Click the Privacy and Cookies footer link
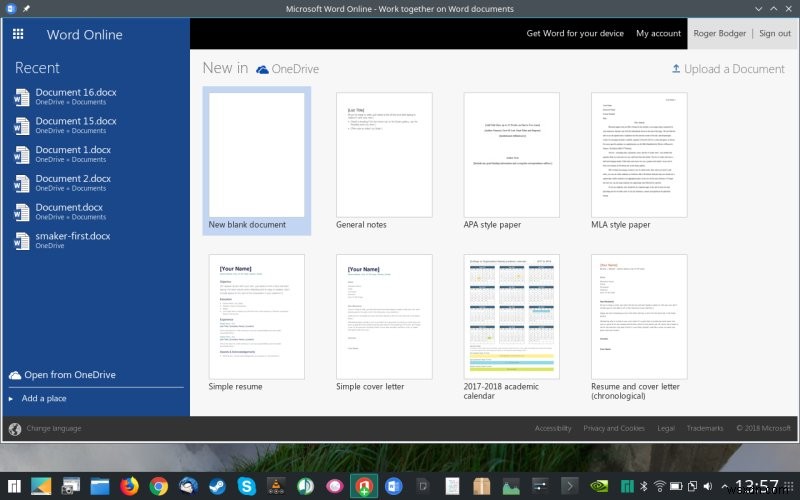The width and height of the screenshot is (800, 500). coord(614,428)
